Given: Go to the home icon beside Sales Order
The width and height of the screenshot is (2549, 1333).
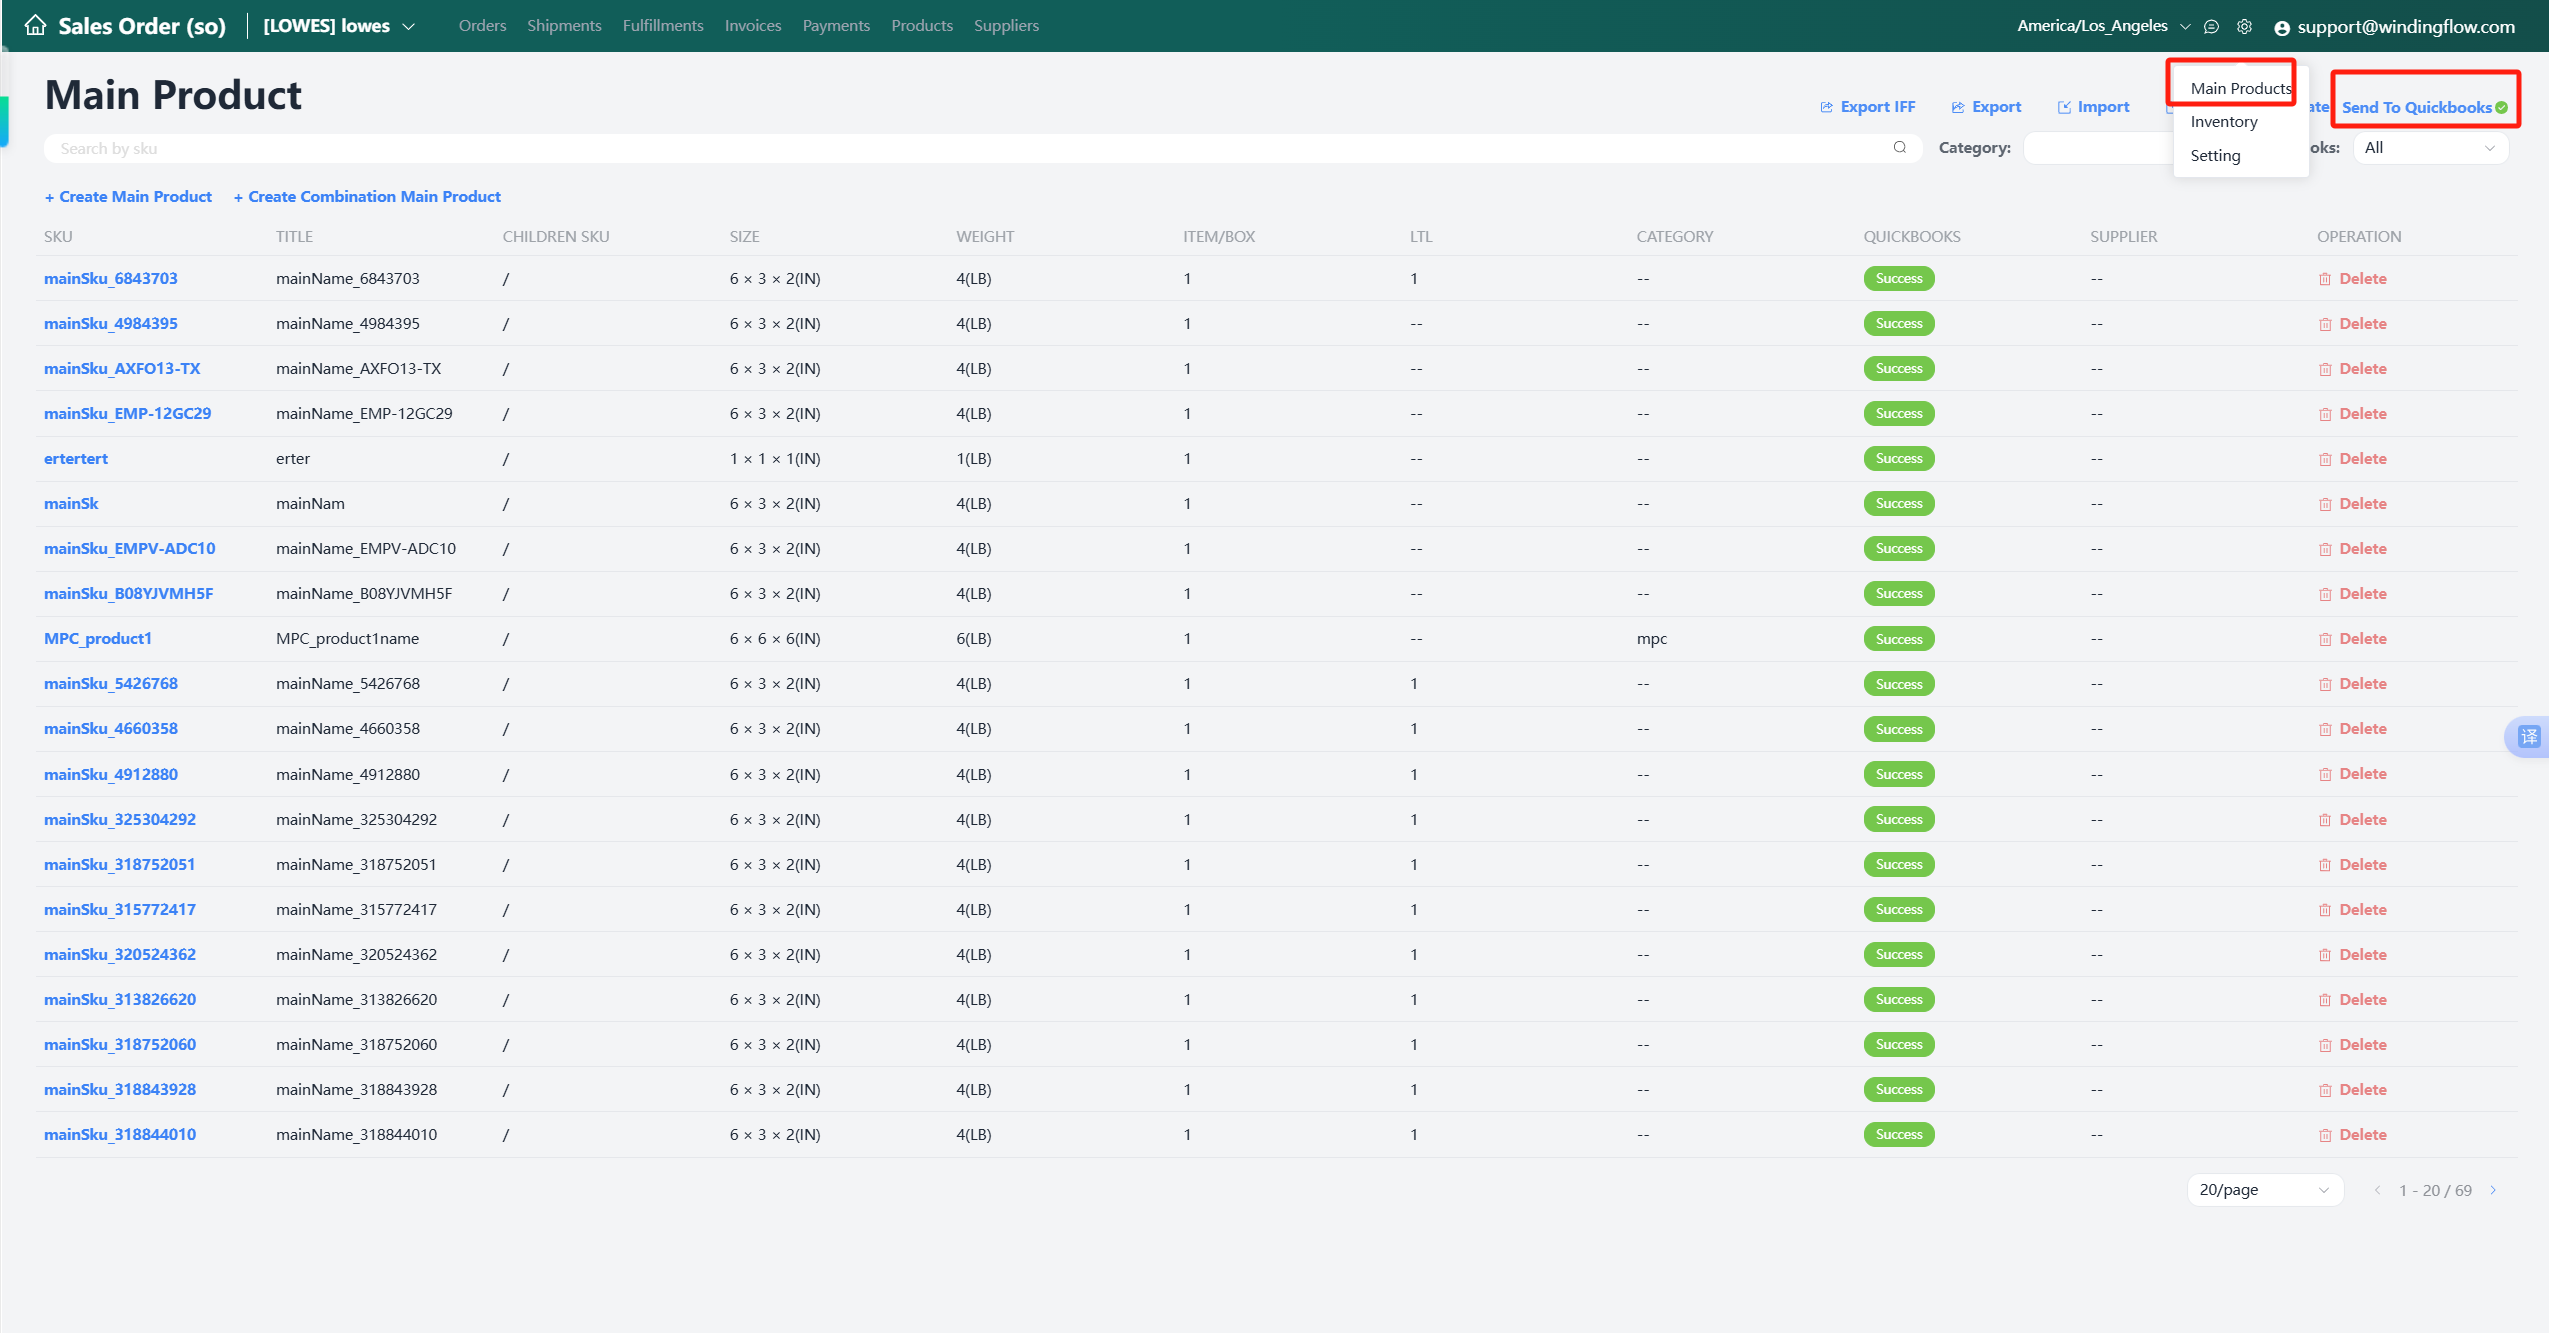Looking at the screenshot, I should [35, 25].
